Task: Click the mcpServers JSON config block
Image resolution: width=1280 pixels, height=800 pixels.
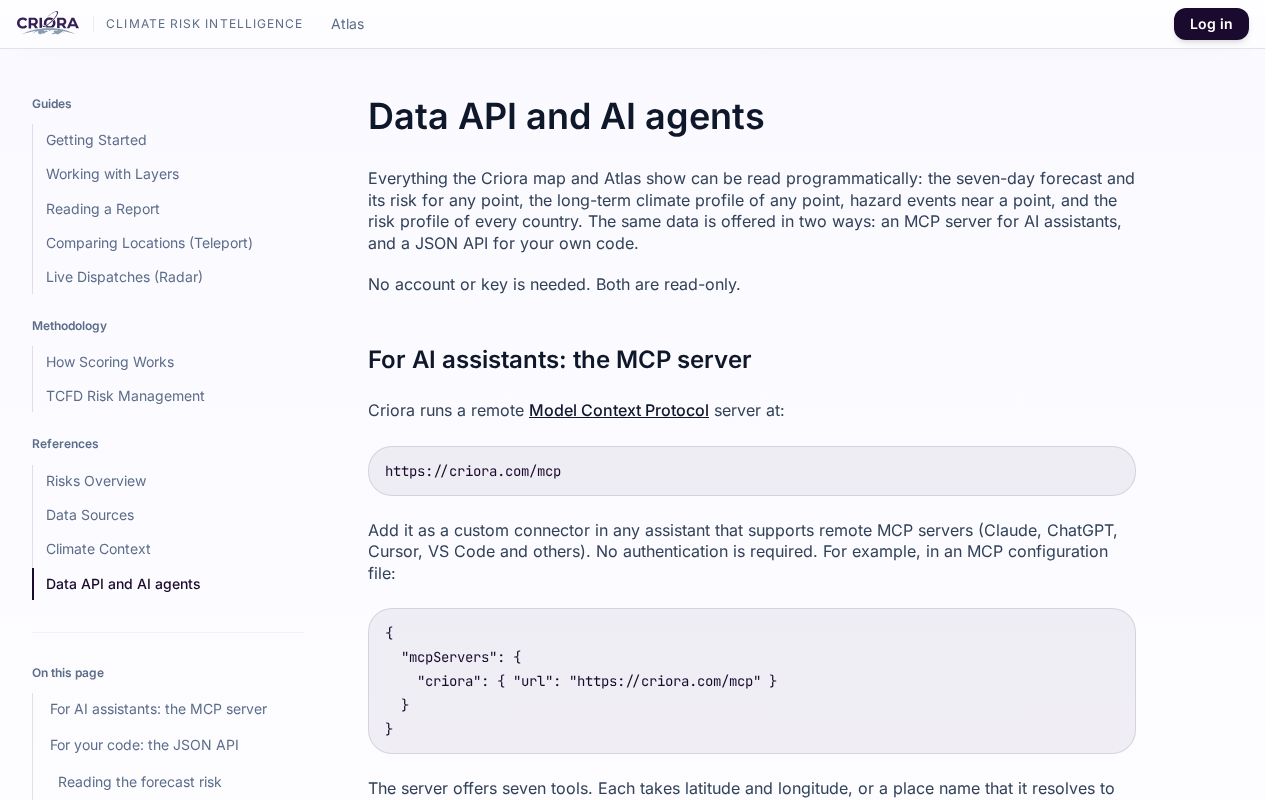Action: coord(752,681)
